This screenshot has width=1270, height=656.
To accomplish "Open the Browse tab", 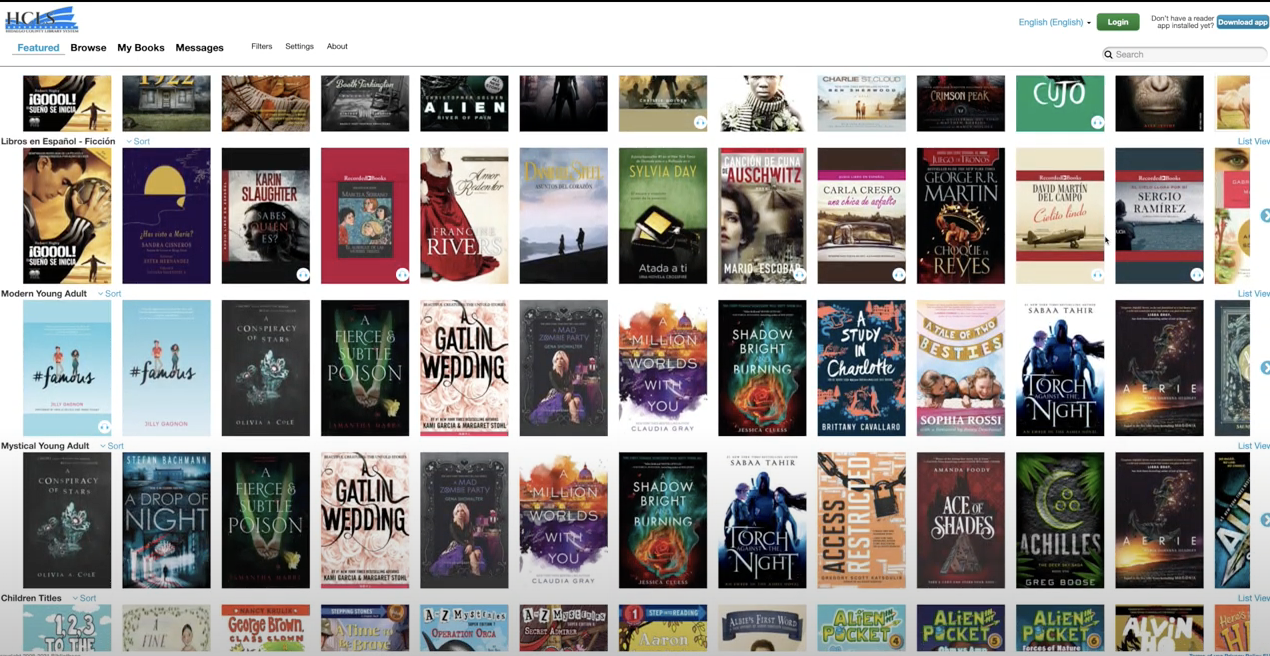I will coord(88,48).
